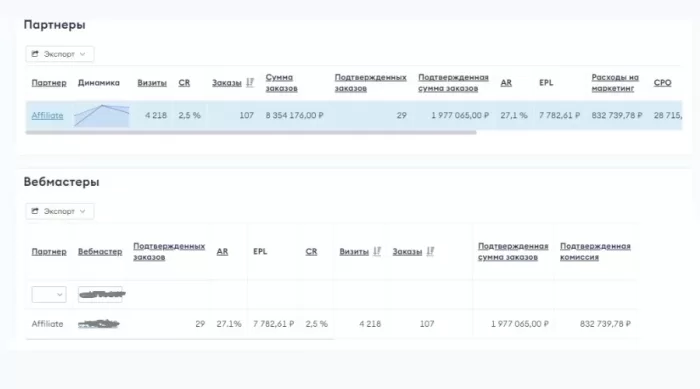The width and height of the screenshot is (700, 389).
Task: Click the 107 orders value in the Партнеры table
Action: (246, 115)
